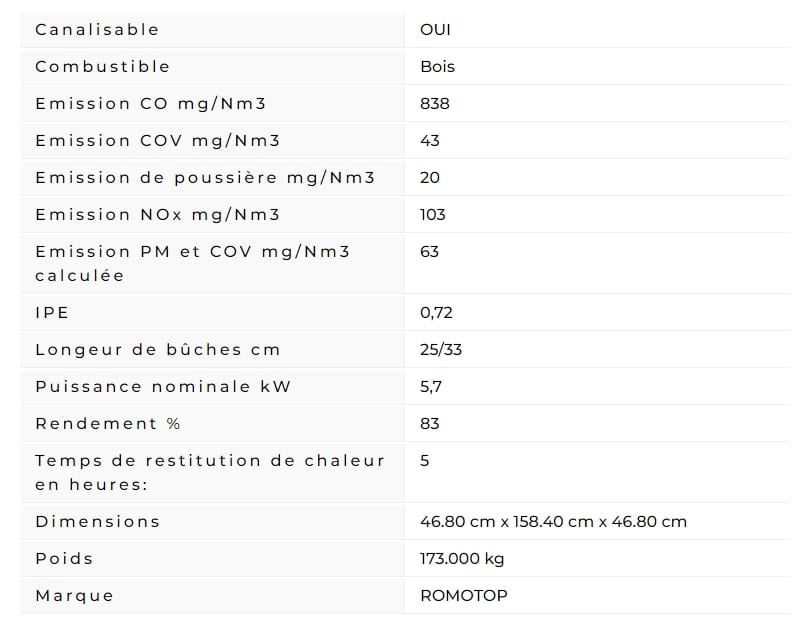The width and height of the screenshot is (800, 630).
Task: Click the Marque row label
Action: coord(74,595)
